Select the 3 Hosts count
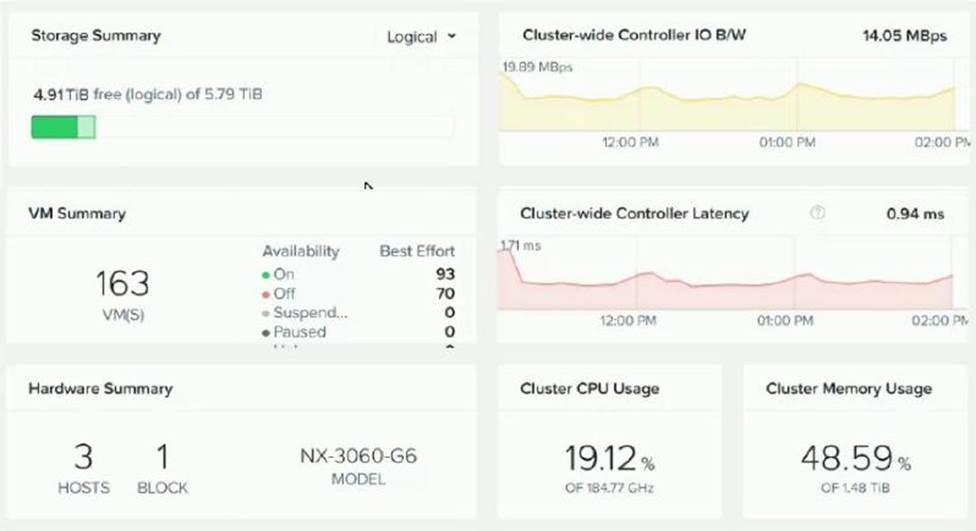 click(83, 458)
